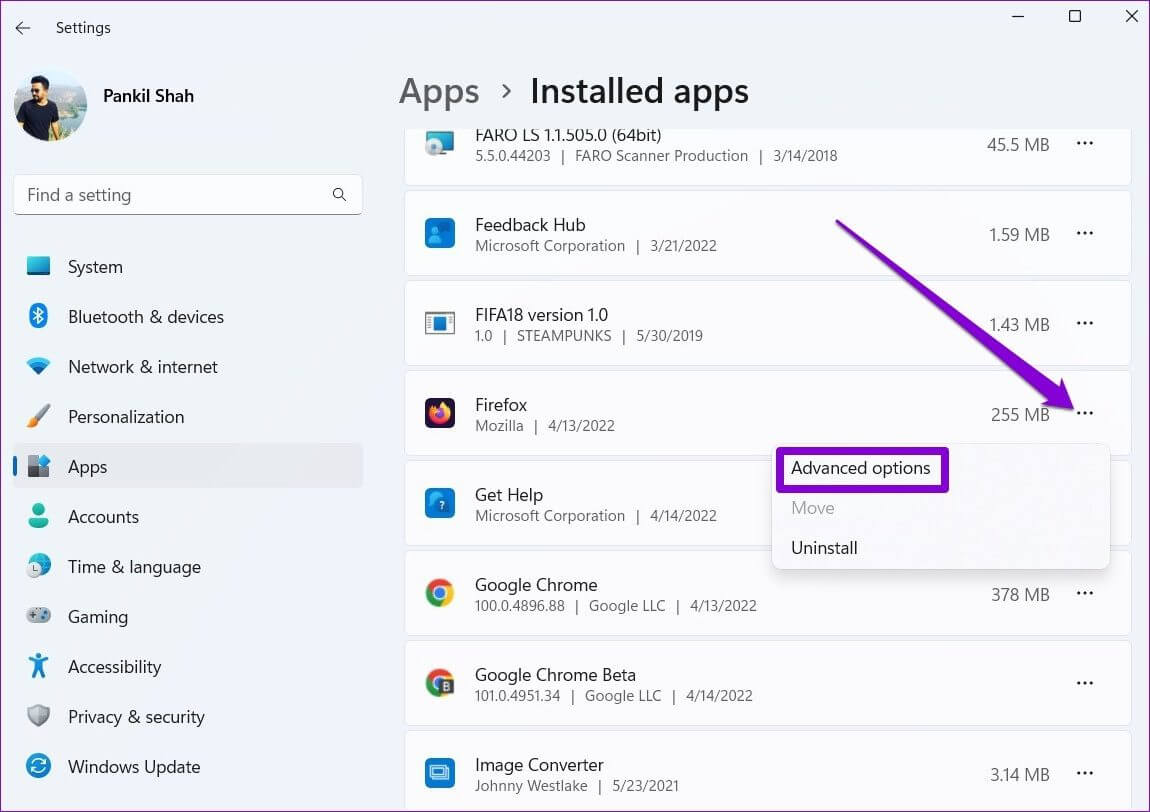Open more options for Feedback Hub
This screenshot has width=1150, height=812.
pos(1085,233)
